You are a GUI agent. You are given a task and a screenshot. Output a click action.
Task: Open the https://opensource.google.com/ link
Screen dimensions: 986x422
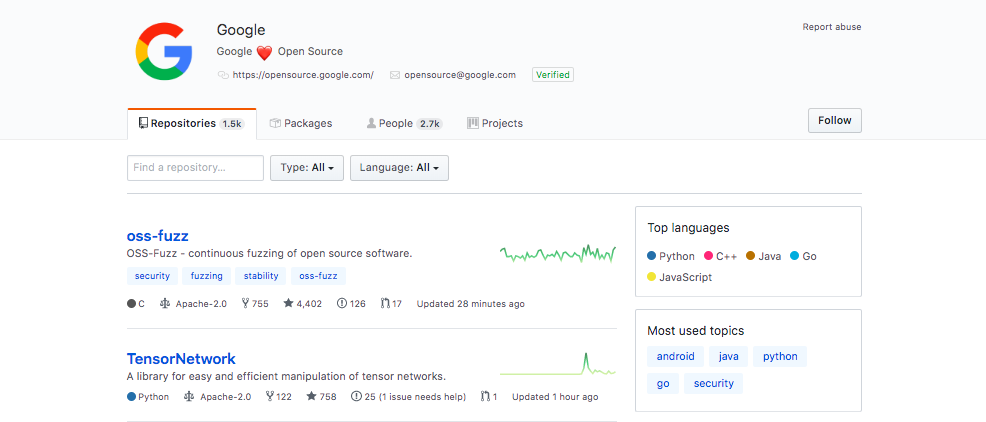(x=303, y=75)
